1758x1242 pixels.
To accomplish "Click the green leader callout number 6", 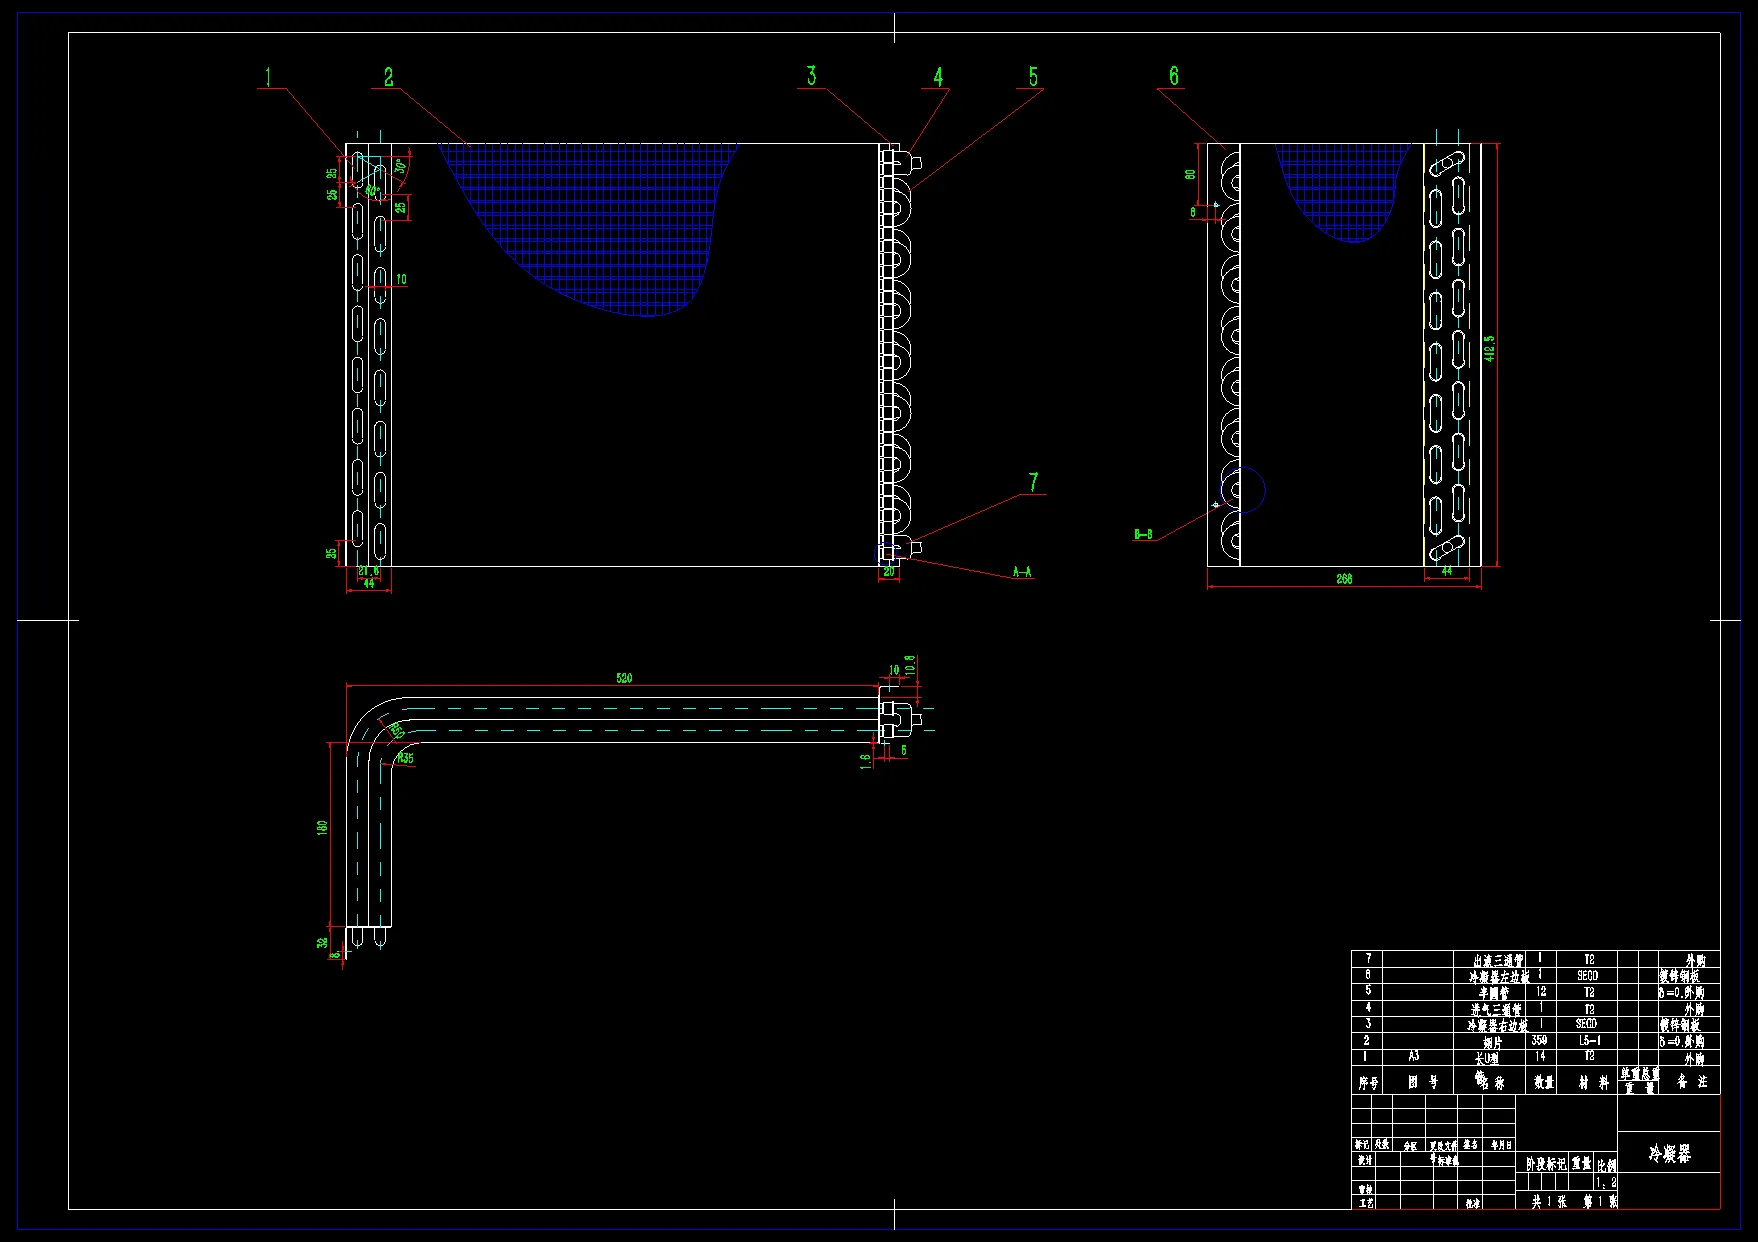I will point(1174,76).
